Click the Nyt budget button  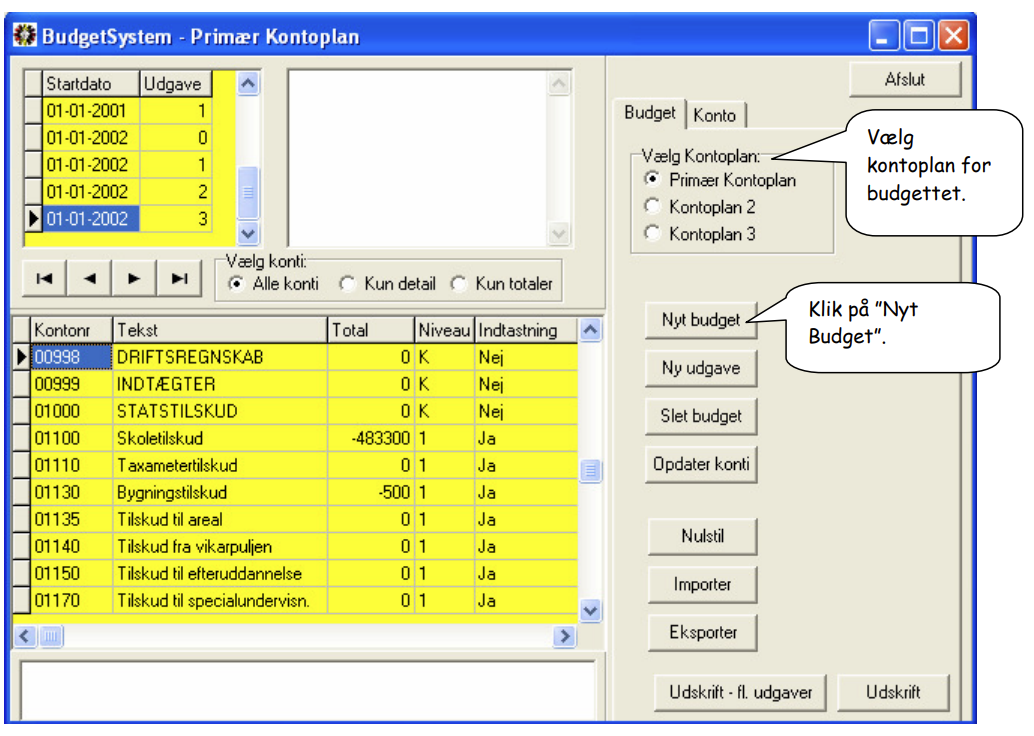point(701,320)
